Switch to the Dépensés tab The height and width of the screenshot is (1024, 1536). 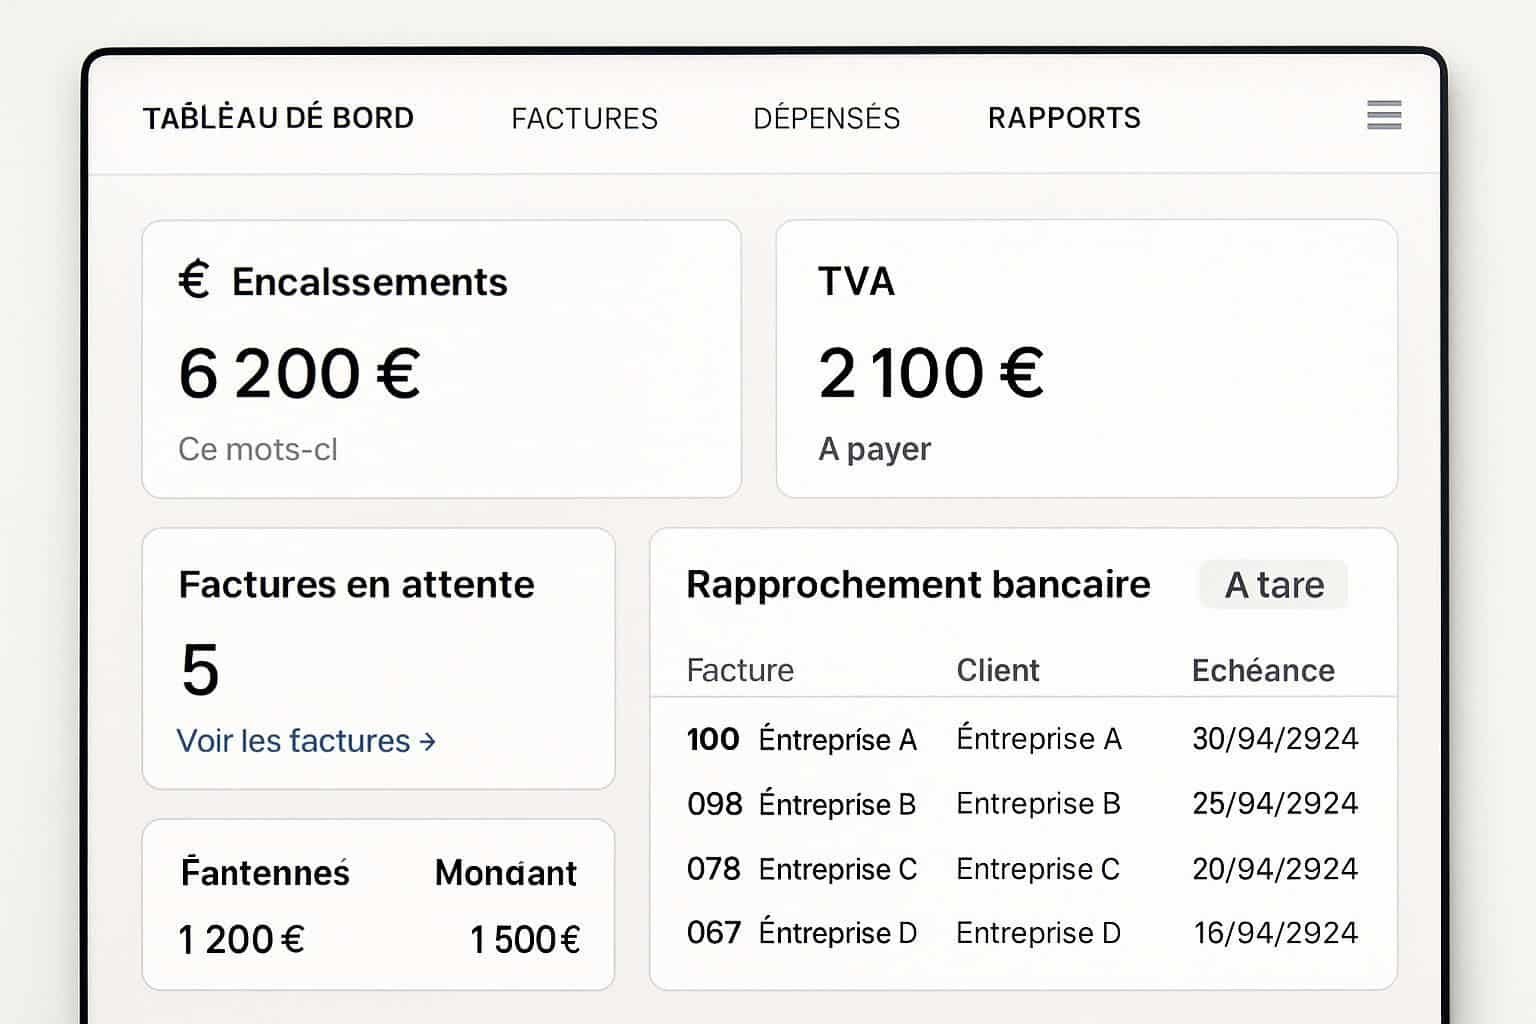coord(827,117)
